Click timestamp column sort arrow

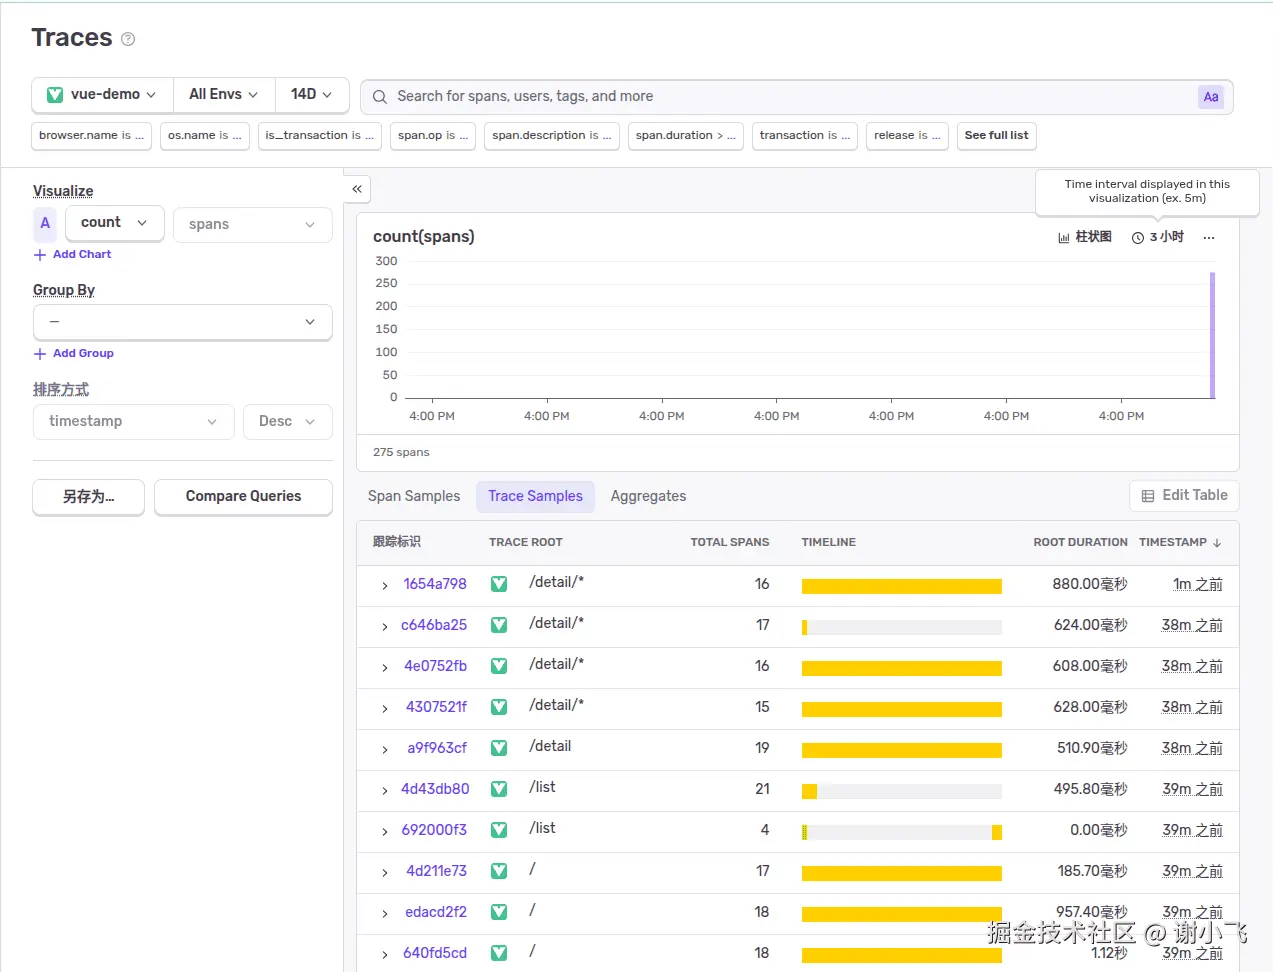(1217, 543)
